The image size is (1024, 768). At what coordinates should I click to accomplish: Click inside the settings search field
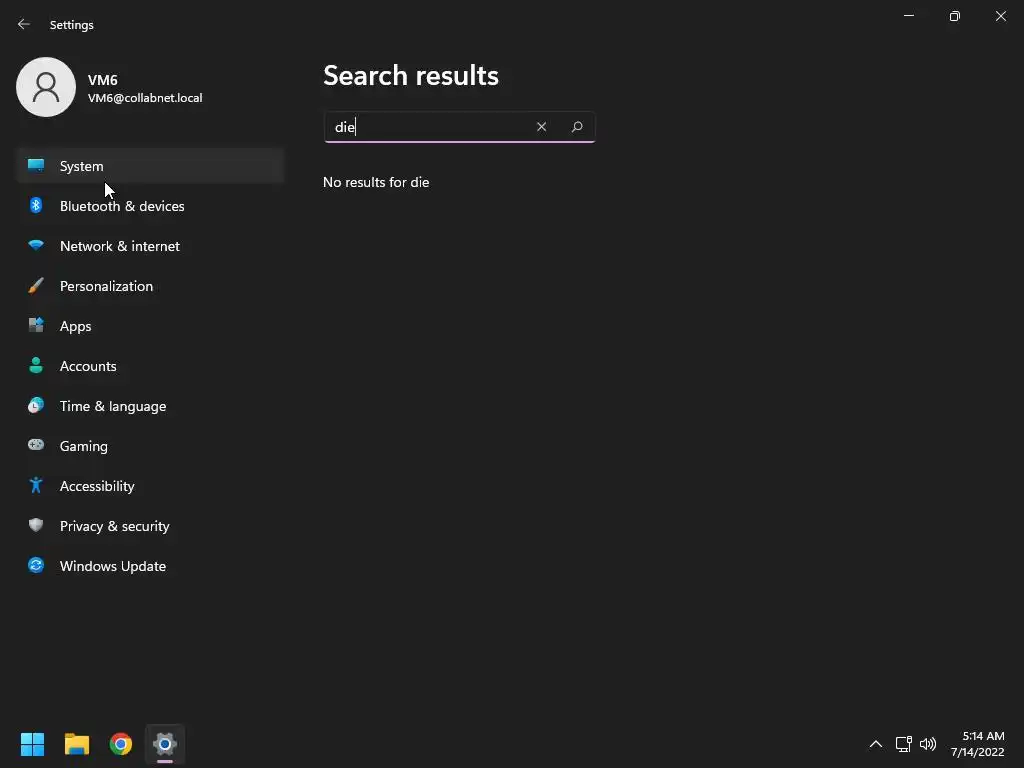click(430, 127)
